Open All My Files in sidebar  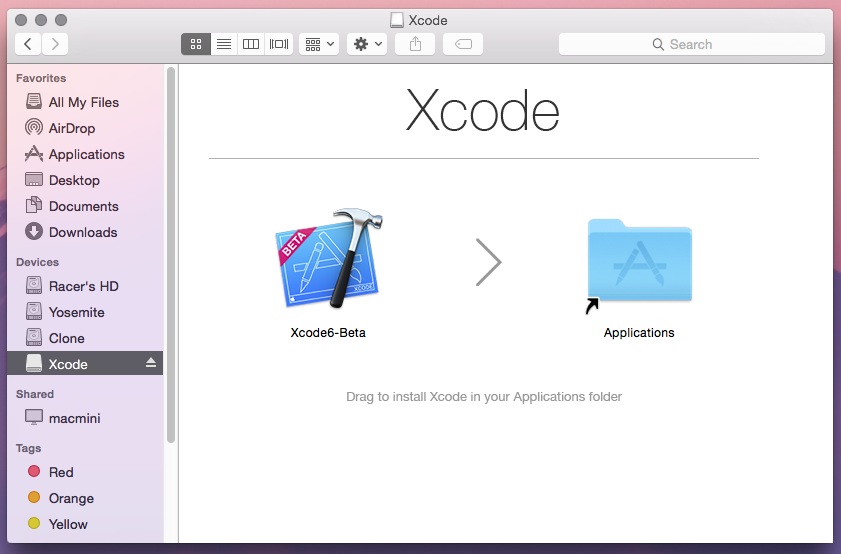point(85,102)
